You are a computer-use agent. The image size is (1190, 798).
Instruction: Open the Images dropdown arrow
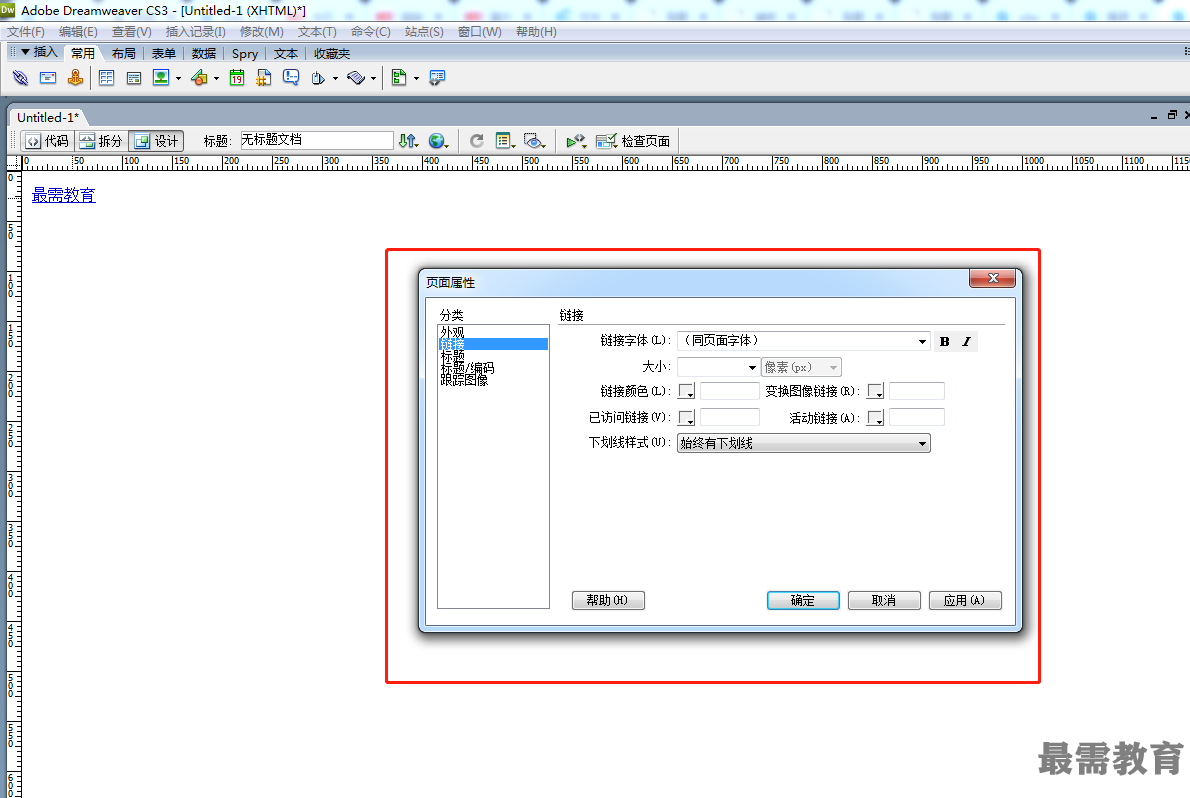click(x=178, y=78)
